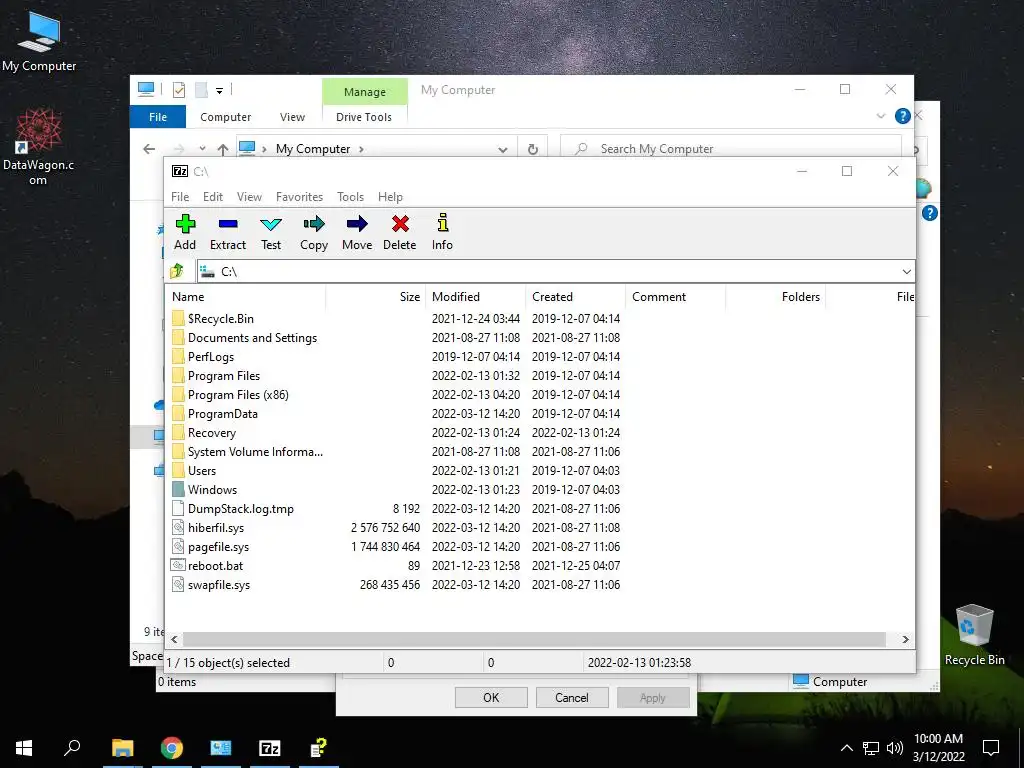The image size is (1024, 768).
Task: Open the Explorer File tab
Action: coord(158,117)
